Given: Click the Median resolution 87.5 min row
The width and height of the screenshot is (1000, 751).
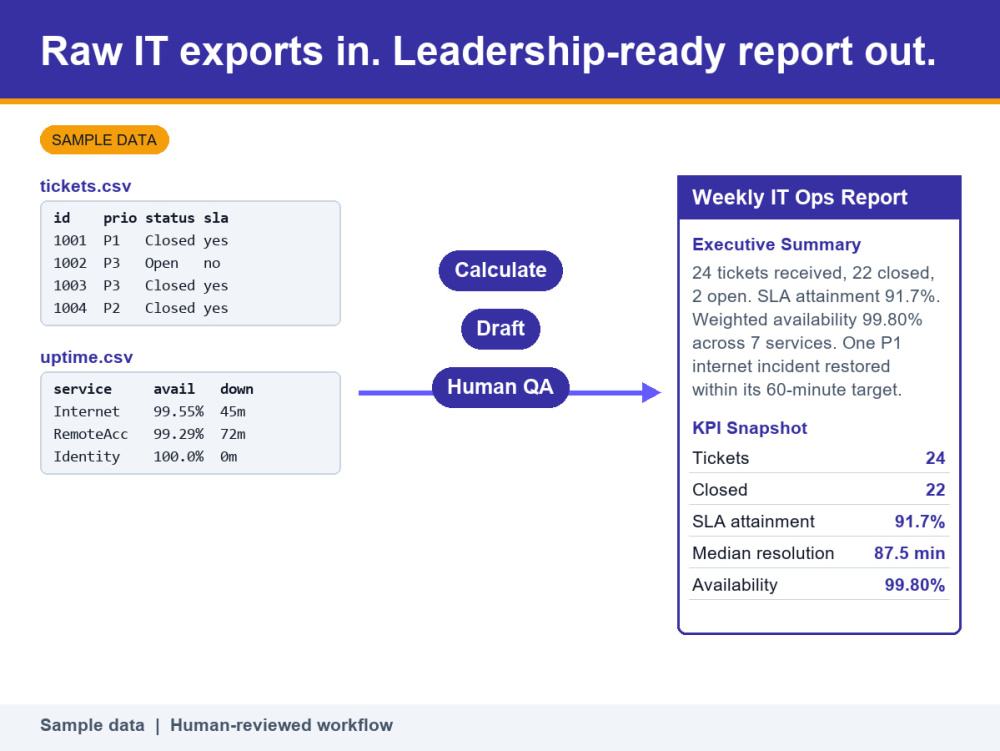Looking at the screenshot, I should coord(819,553).
